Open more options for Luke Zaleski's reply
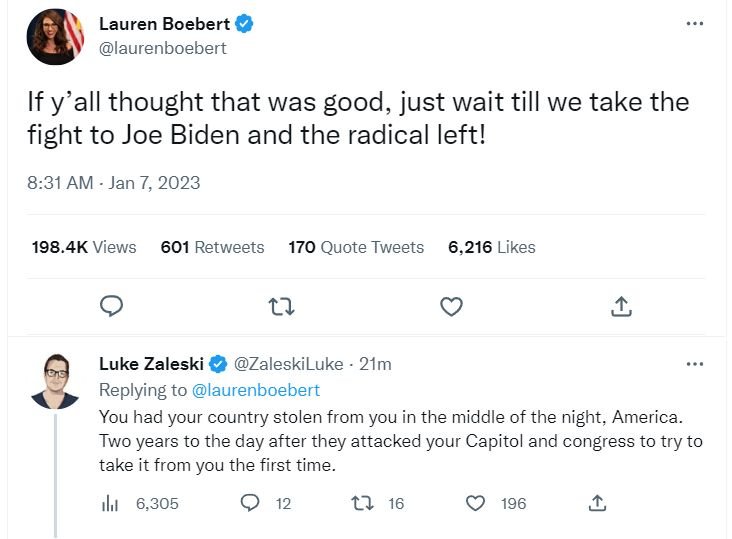This screenshot has height=539, width=732. [x=695, y=364]
